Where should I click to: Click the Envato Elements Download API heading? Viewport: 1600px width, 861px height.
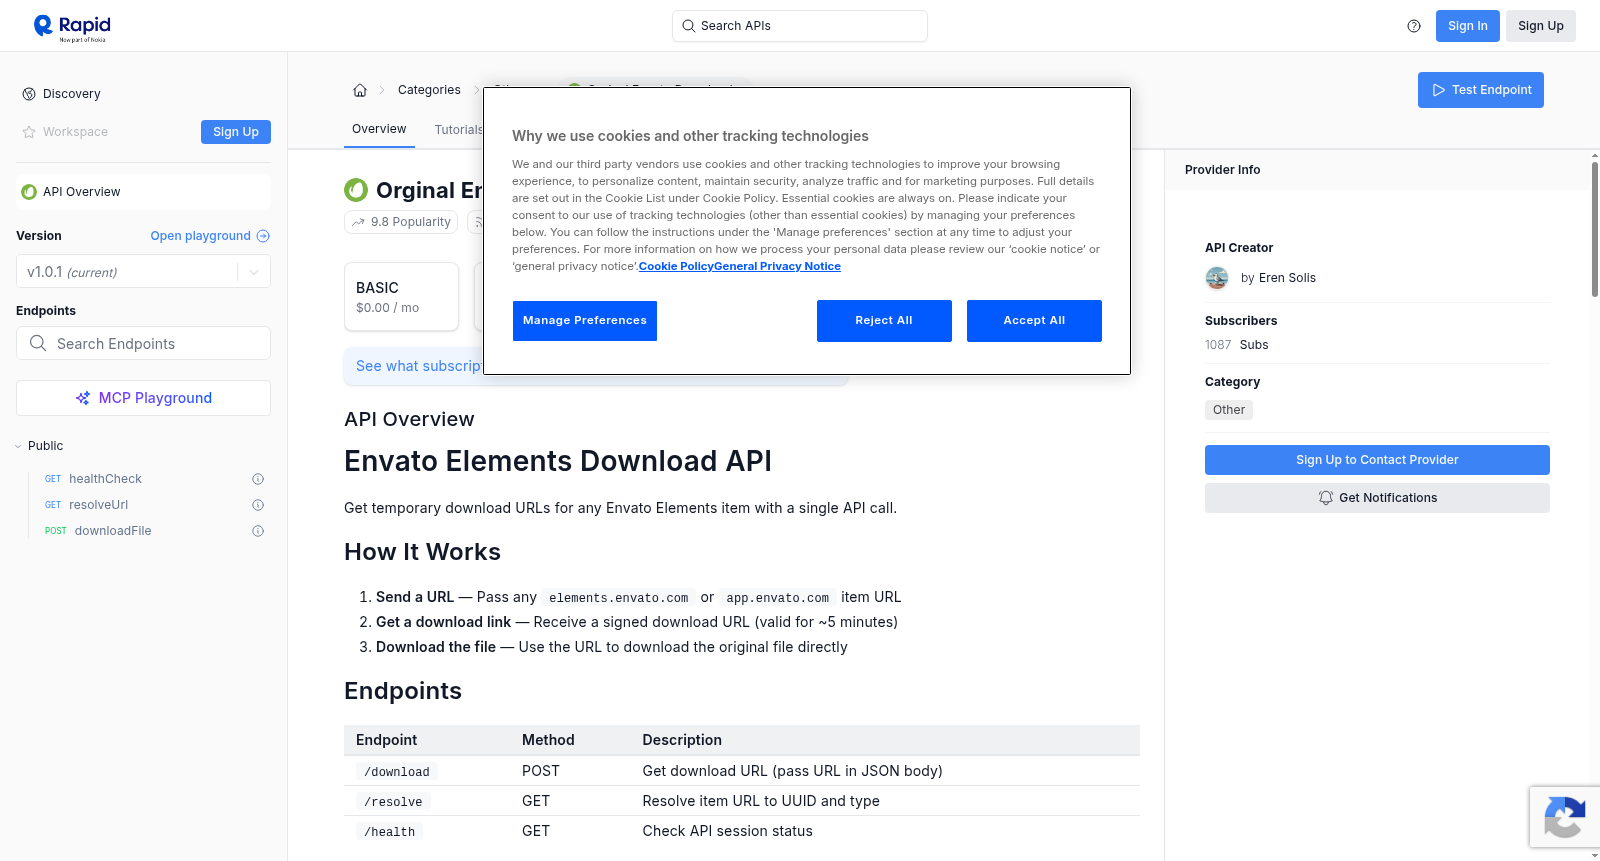coord(558,461)
